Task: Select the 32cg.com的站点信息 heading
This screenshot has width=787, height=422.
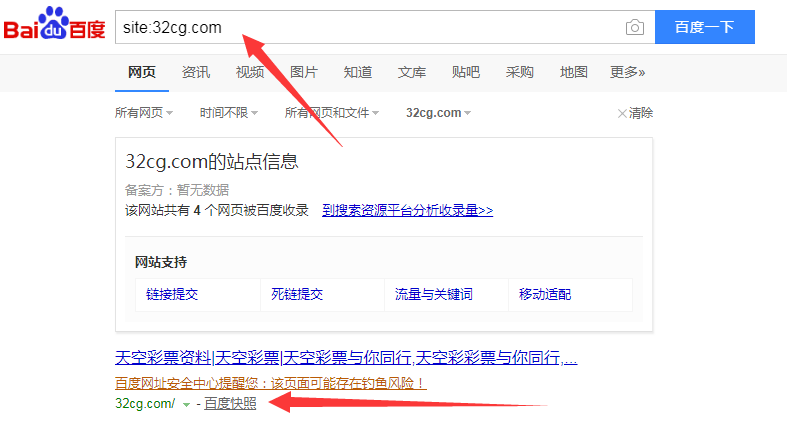Action: 212,162
